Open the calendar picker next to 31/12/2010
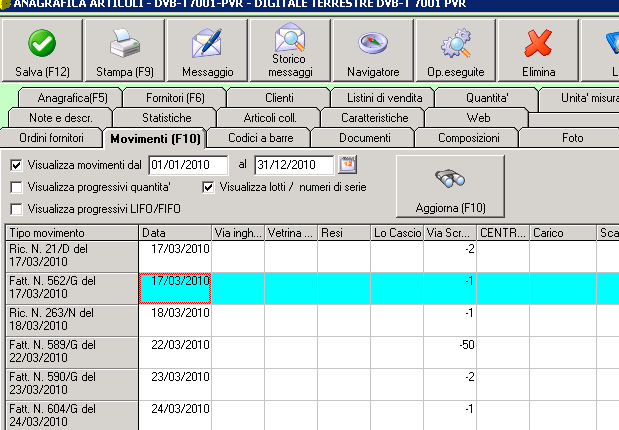This screenshot has width=619, height=430. point(347,165)
